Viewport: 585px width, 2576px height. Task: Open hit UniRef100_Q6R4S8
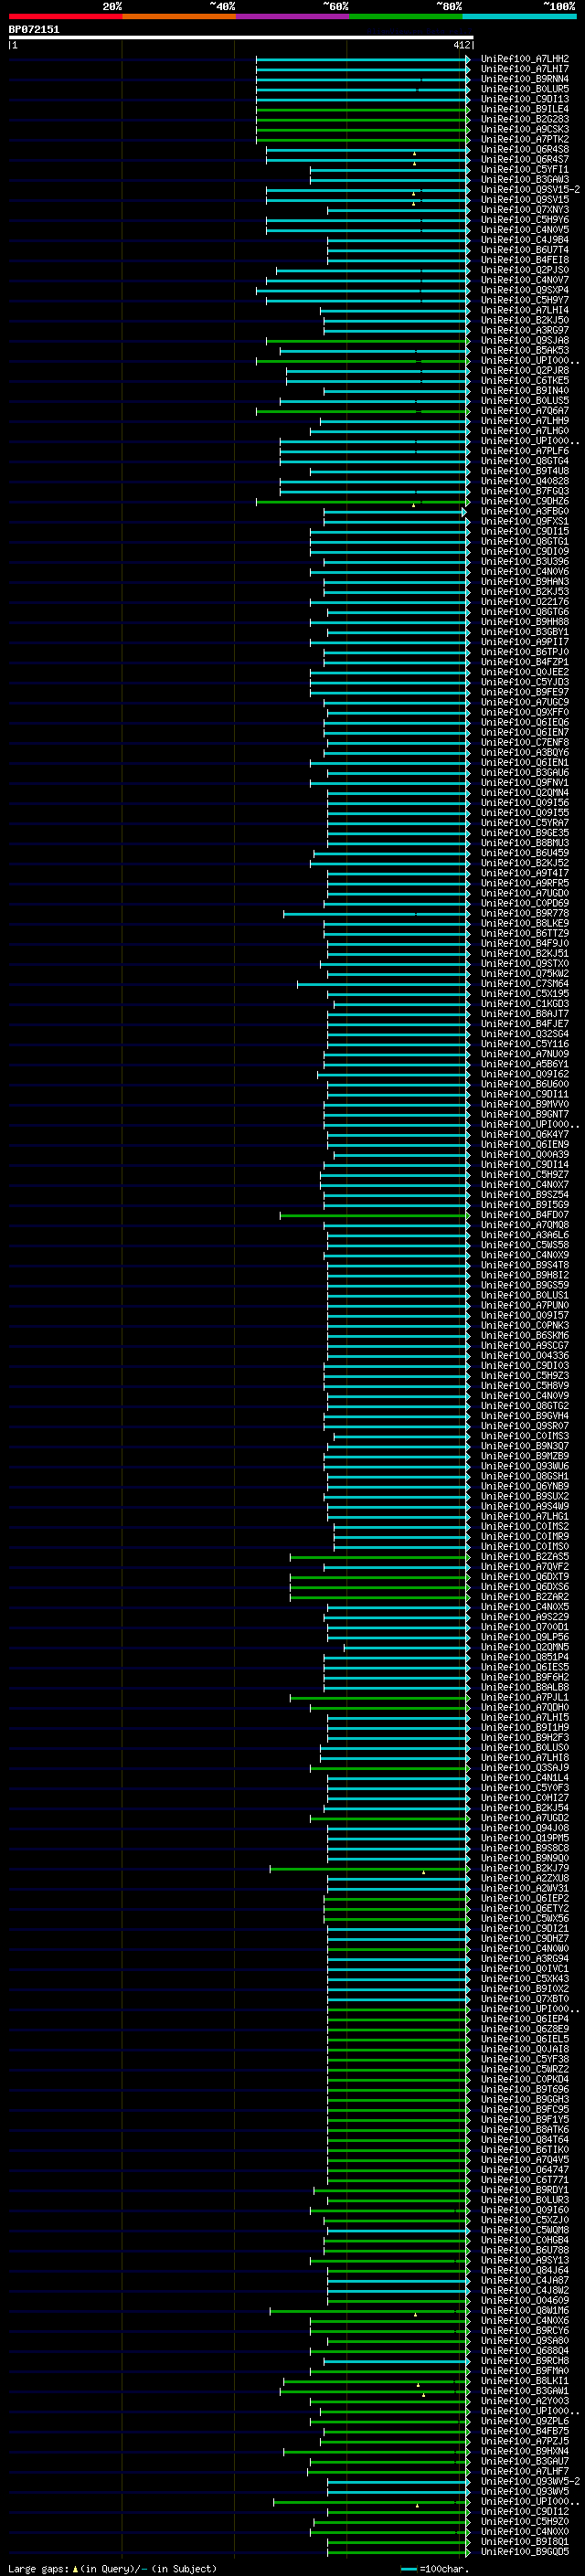pos(525,149)
